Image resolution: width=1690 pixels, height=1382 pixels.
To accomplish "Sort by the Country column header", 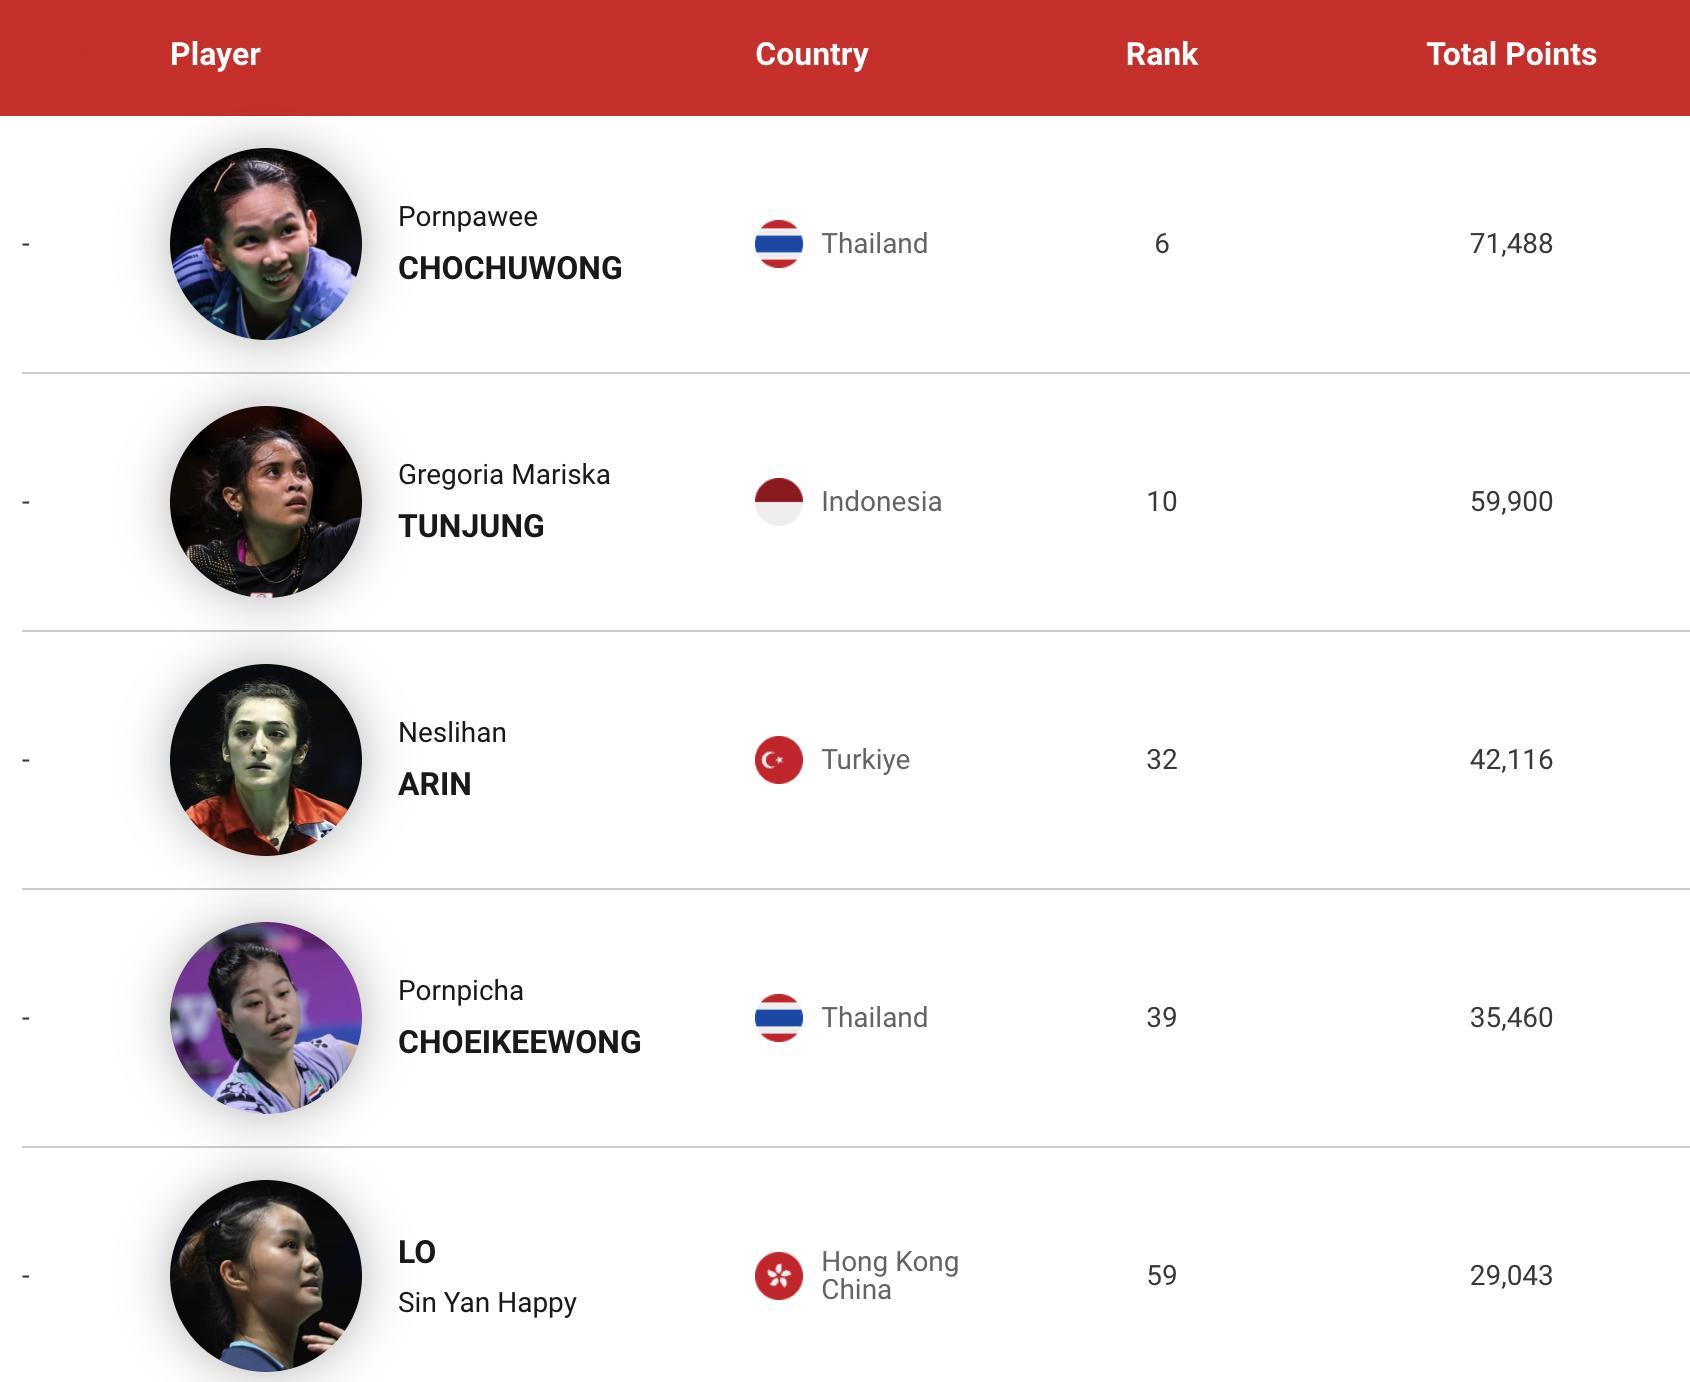I will click(x=811, y=54).
